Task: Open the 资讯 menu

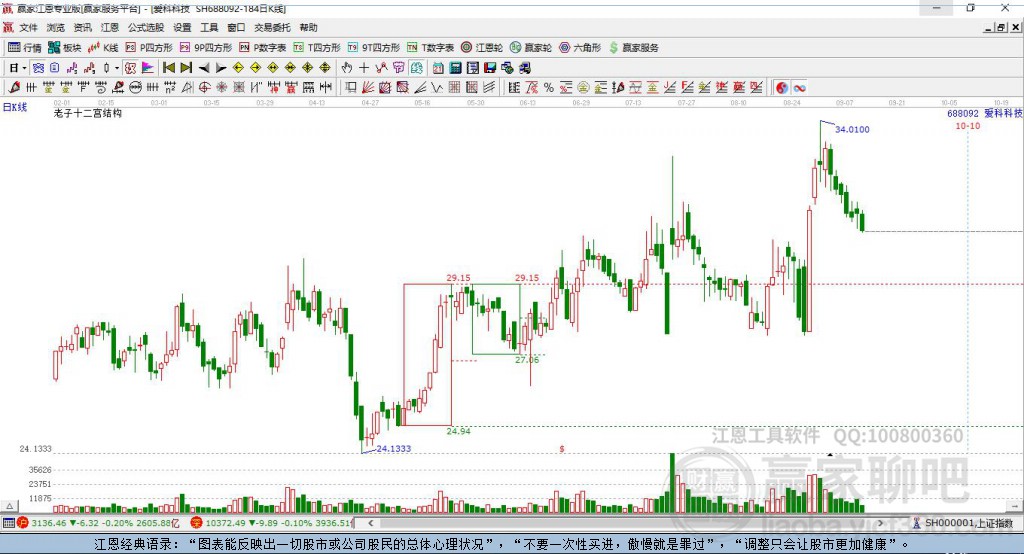Action: click(82, 27)
